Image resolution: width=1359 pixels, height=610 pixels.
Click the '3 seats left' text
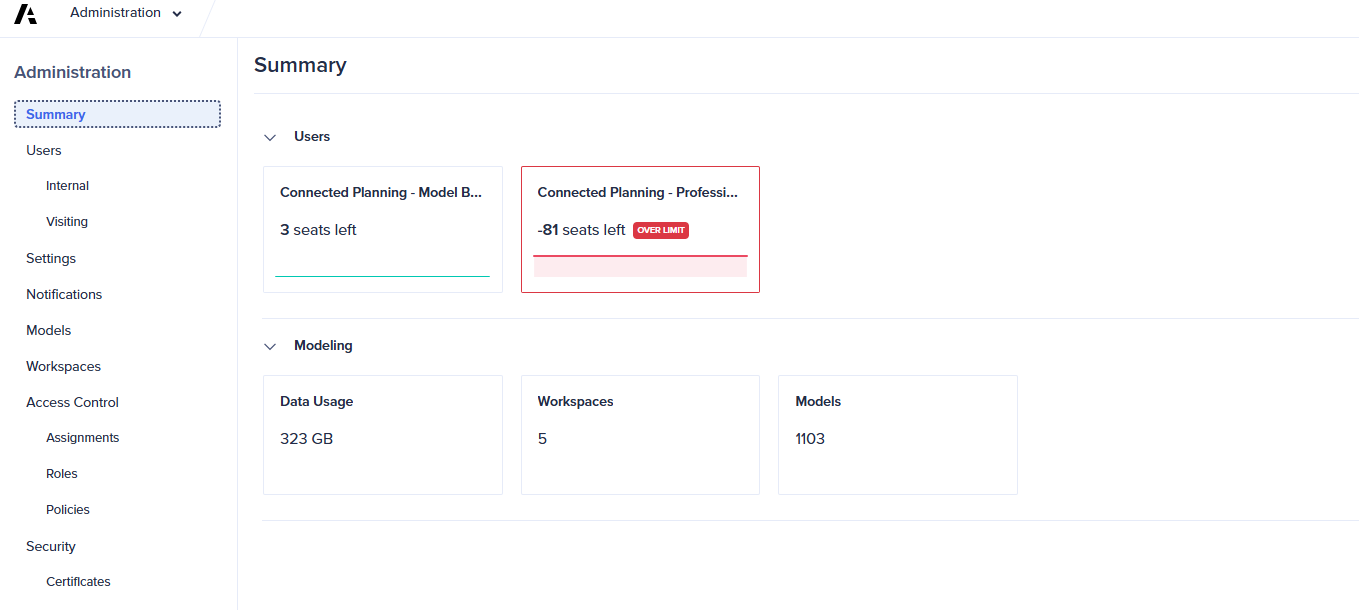coord(318,230)
